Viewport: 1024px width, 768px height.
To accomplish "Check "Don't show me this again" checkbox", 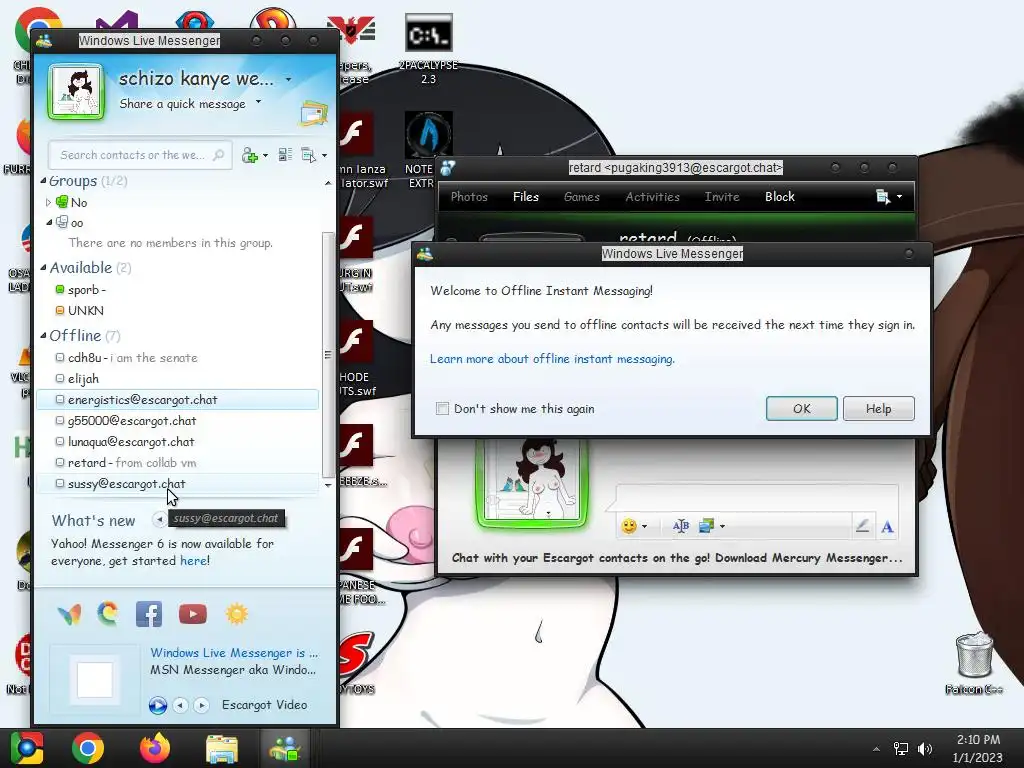I will 442,409.
